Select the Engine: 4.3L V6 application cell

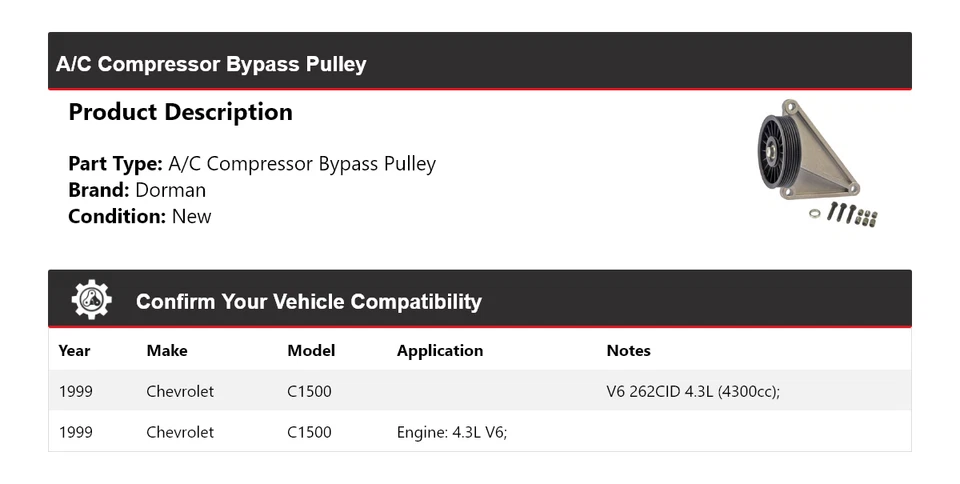click(452, 432)
